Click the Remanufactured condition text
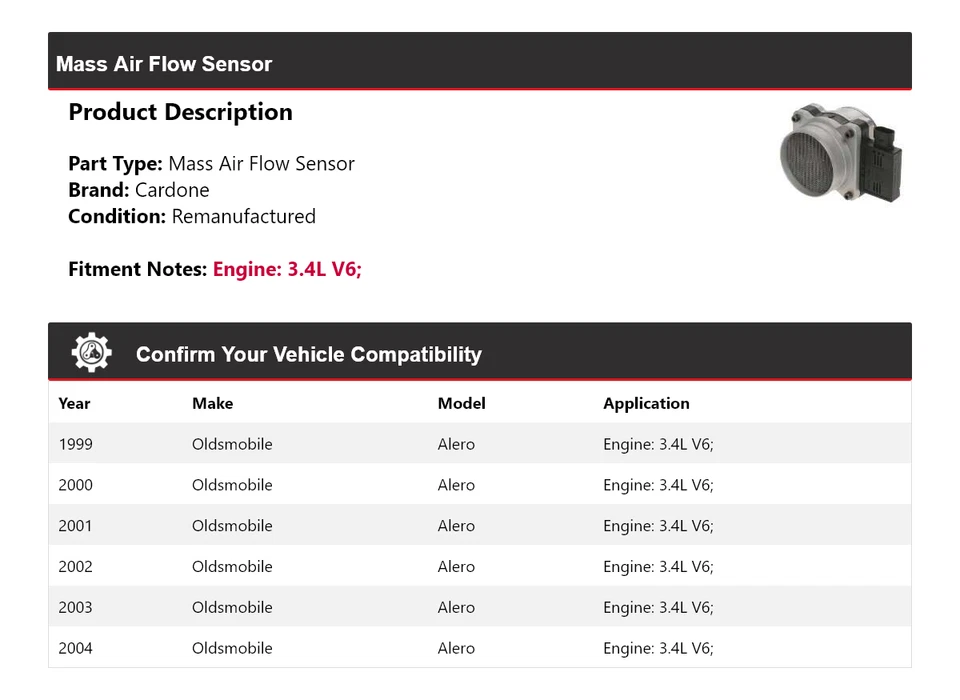 243,216
